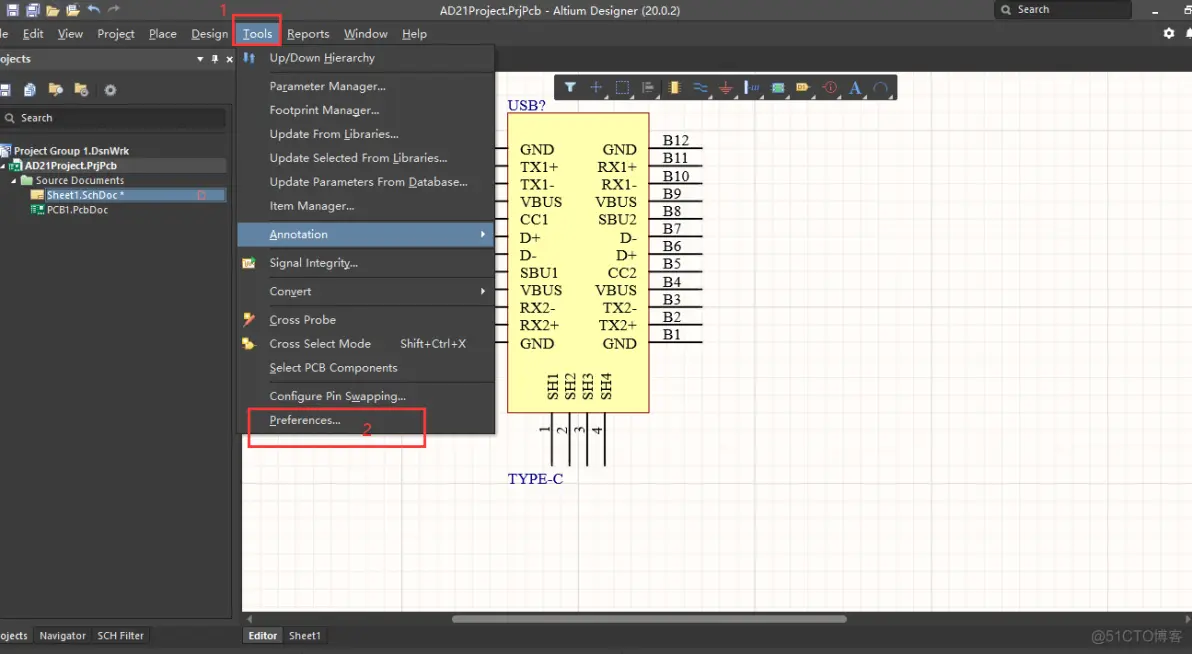Click the Save icon in quick access bar
The width and height of the screenshot is (1192, 654).
point(12,10)
